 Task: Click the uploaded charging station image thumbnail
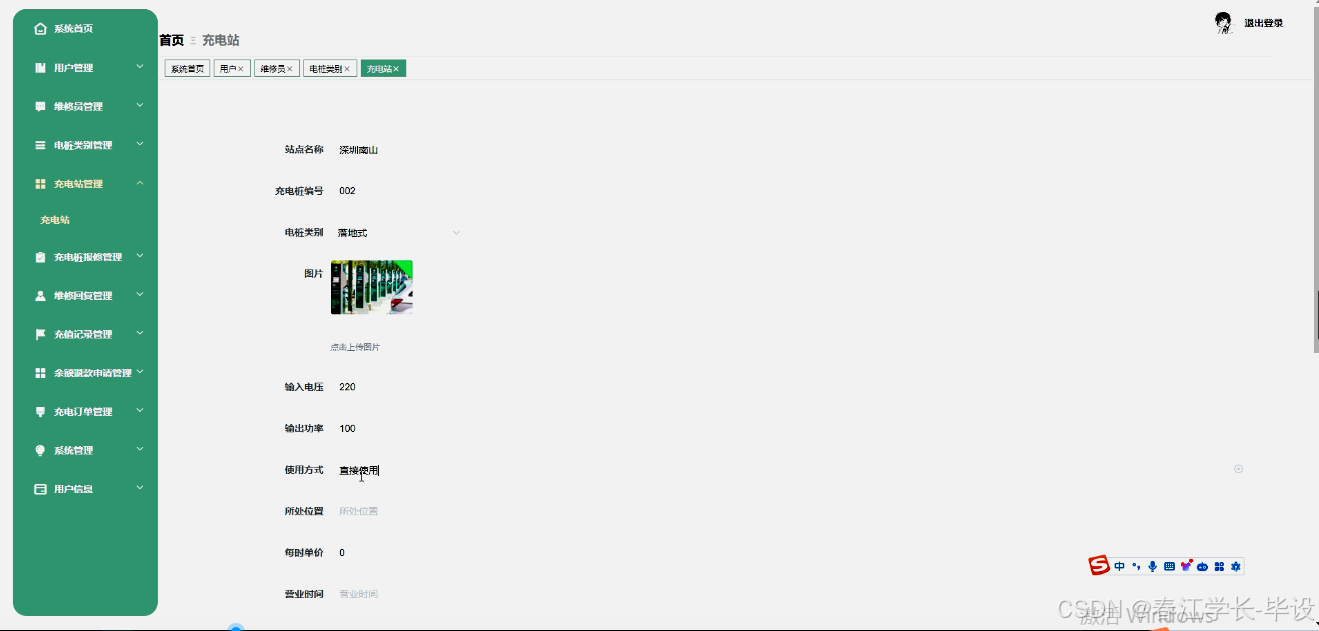pos(372,287)
